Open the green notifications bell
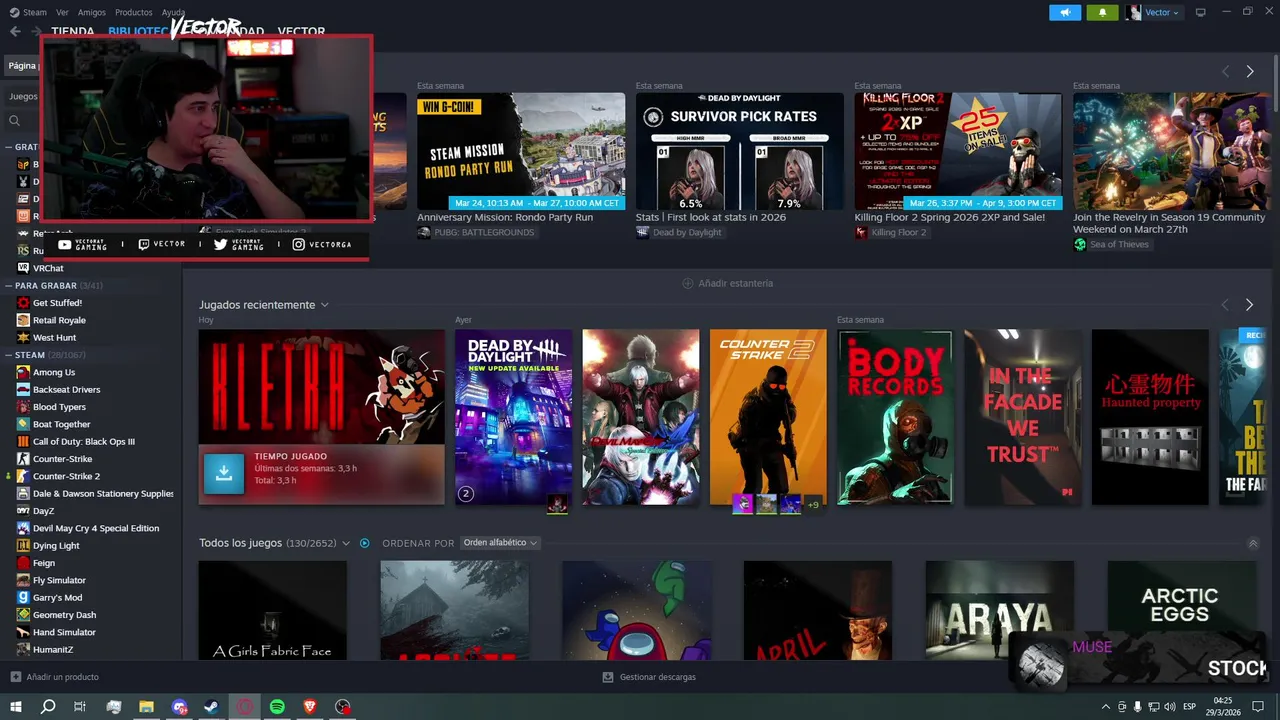The height and width of the screenshot is (720, 1280). point(1103,12)
